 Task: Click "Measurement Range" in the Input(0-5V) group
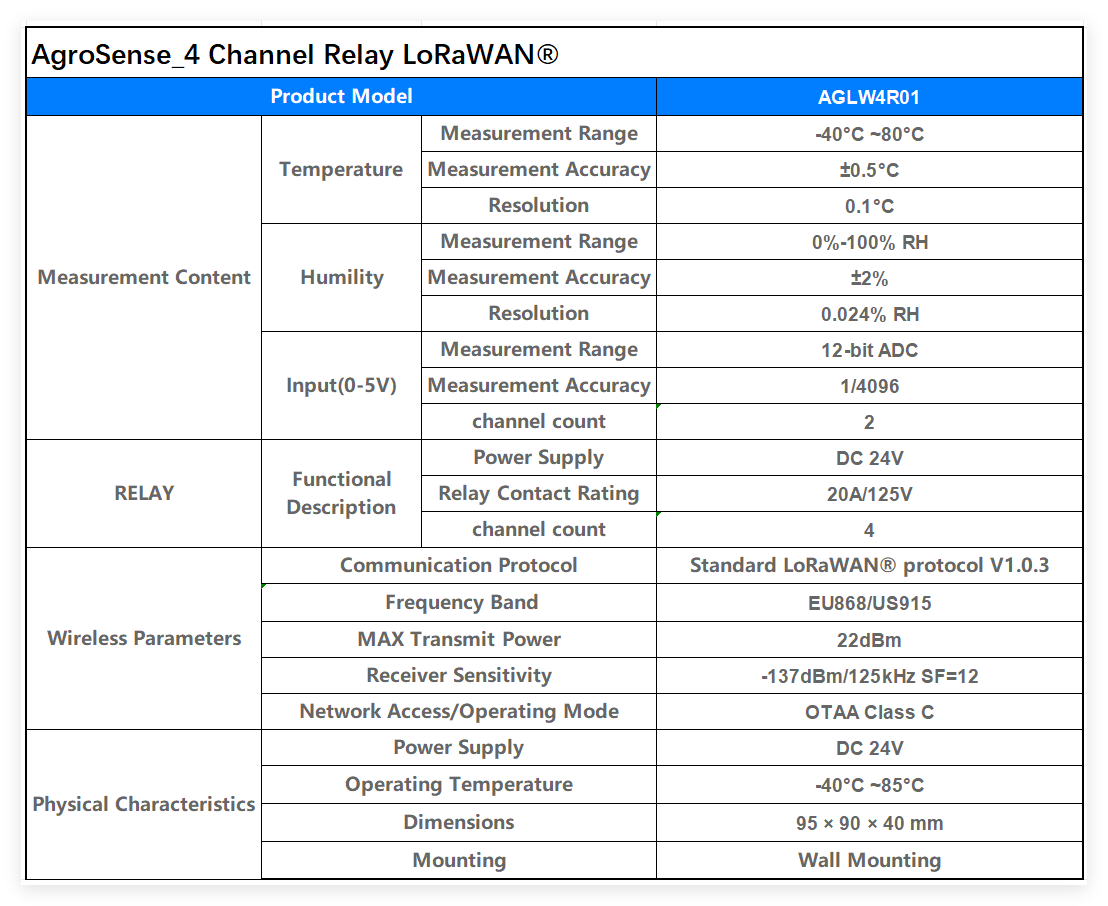coord(539,350)
